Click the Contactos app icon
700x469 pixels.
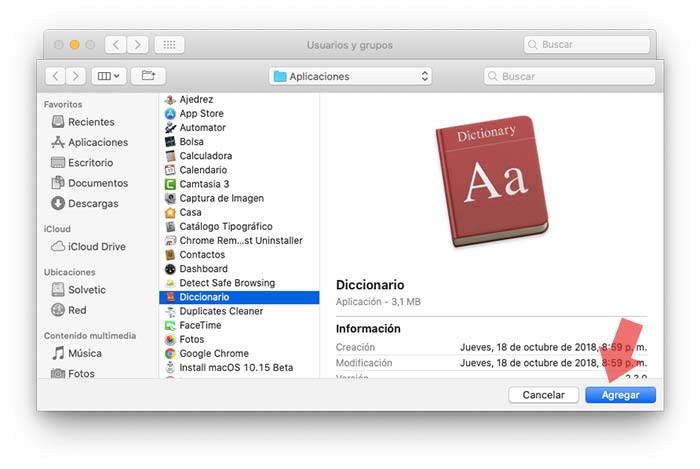coord(170,255)
